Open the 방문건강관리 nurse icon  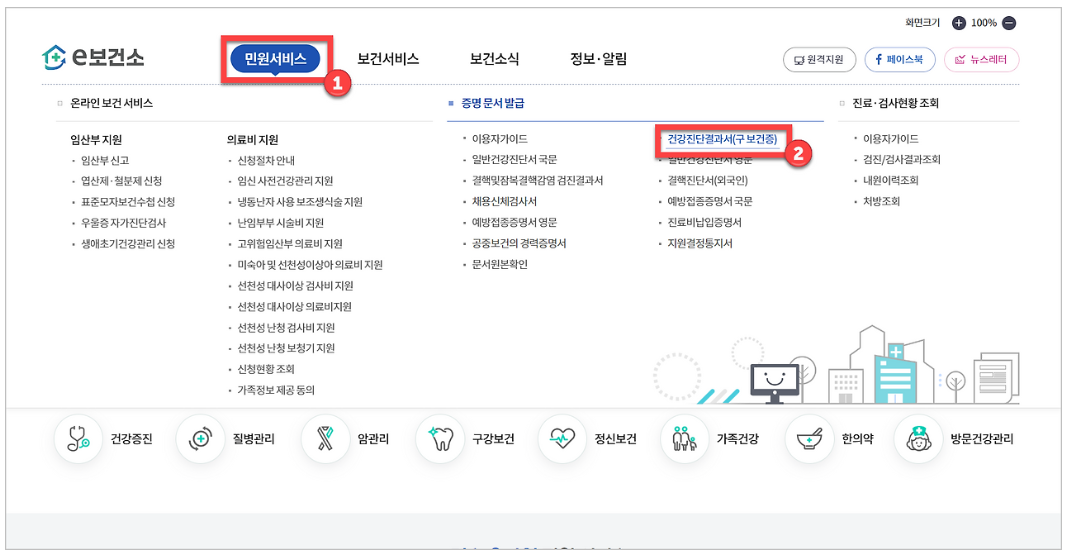pyautogui.click(x=918, y=439)
